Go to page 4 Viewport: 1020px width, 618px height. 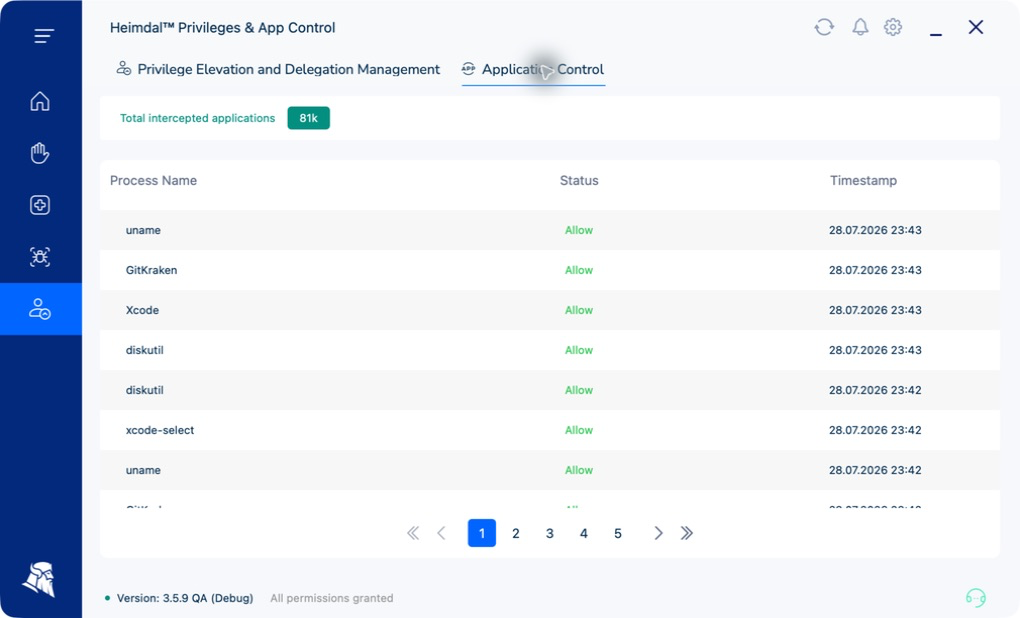click(584, 533)
